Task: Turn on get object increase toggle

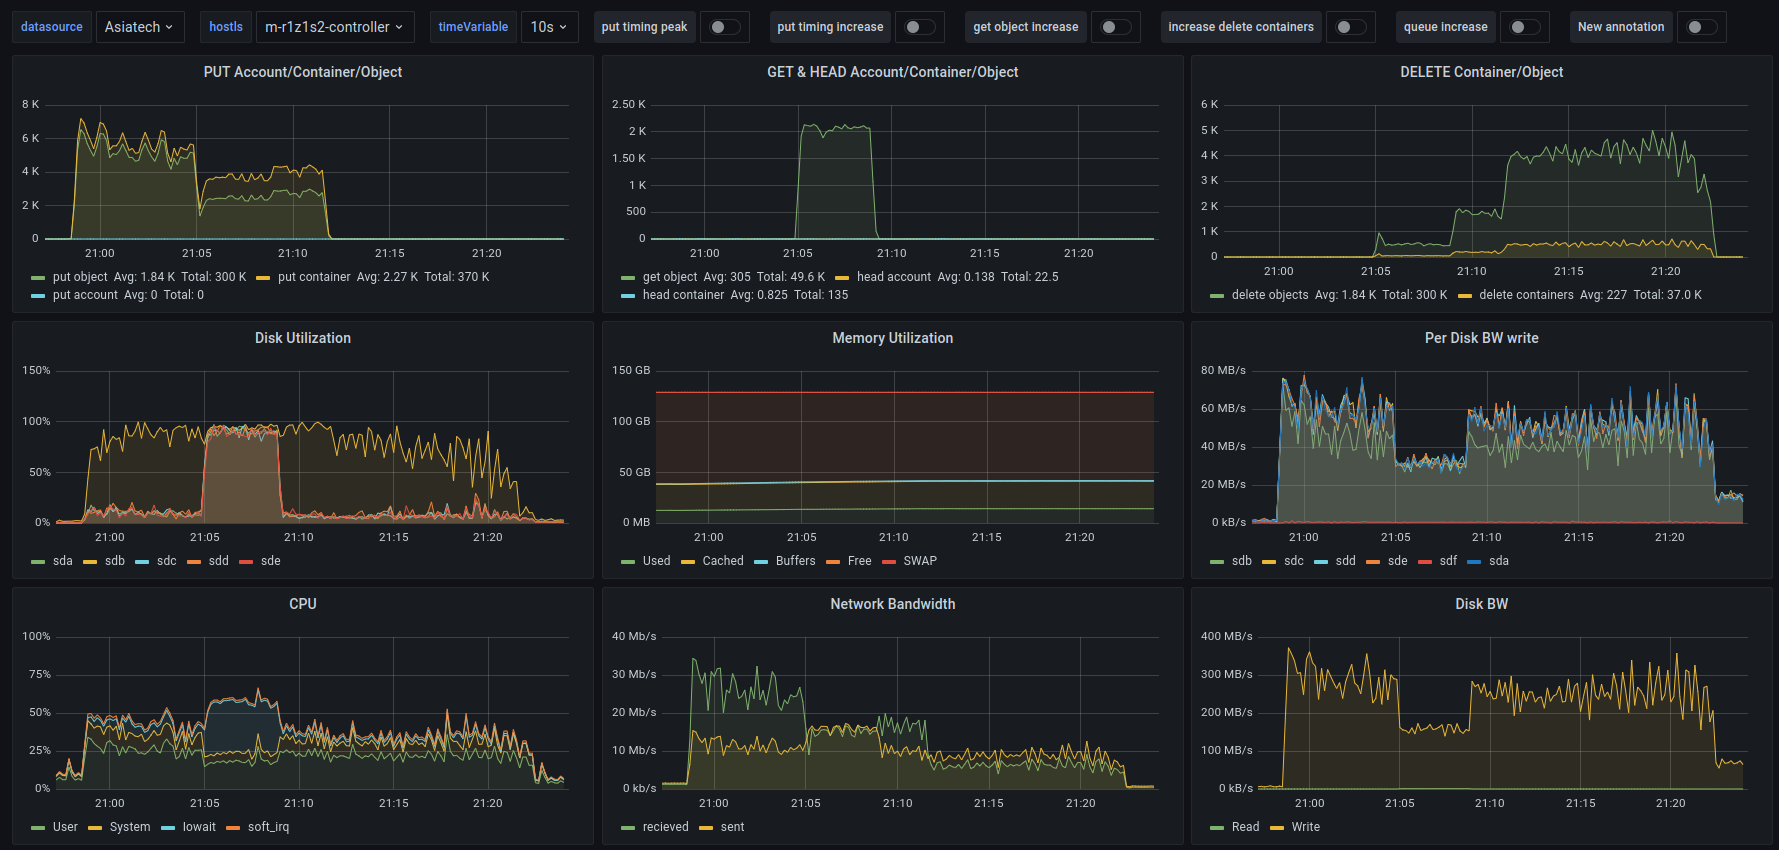Action: point(1115,27)
